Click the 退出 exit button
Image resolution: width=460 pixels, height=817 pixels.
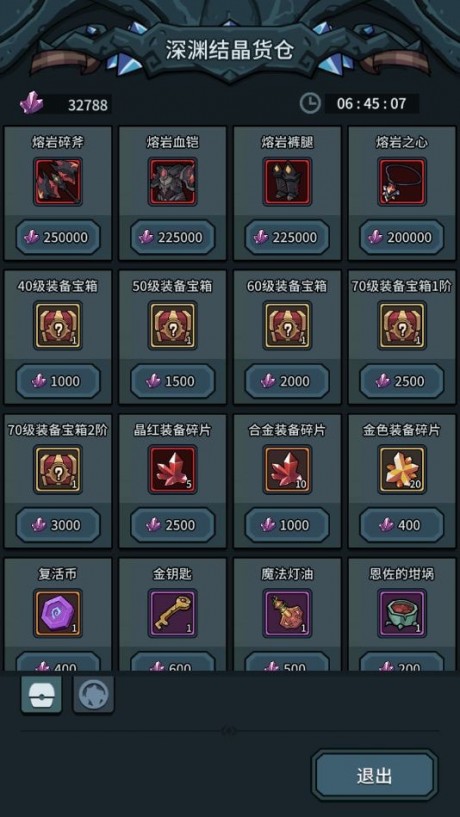point(375,775)
